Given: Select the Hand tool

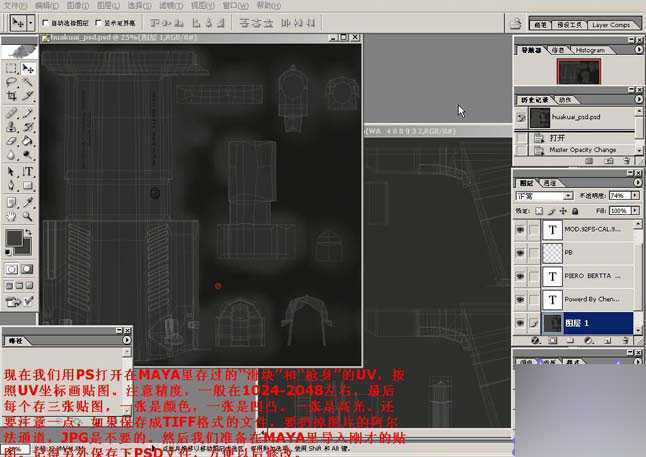Looking at the screenshot, I should tap(12, 216).
